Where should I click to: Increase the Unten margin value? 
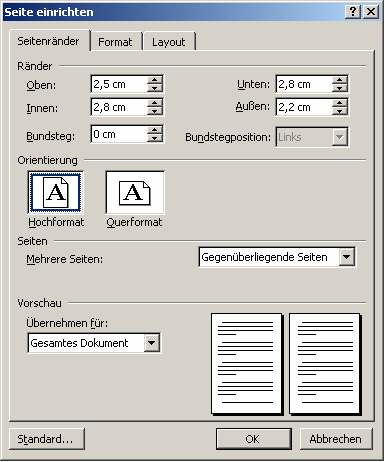coord(340,80)
